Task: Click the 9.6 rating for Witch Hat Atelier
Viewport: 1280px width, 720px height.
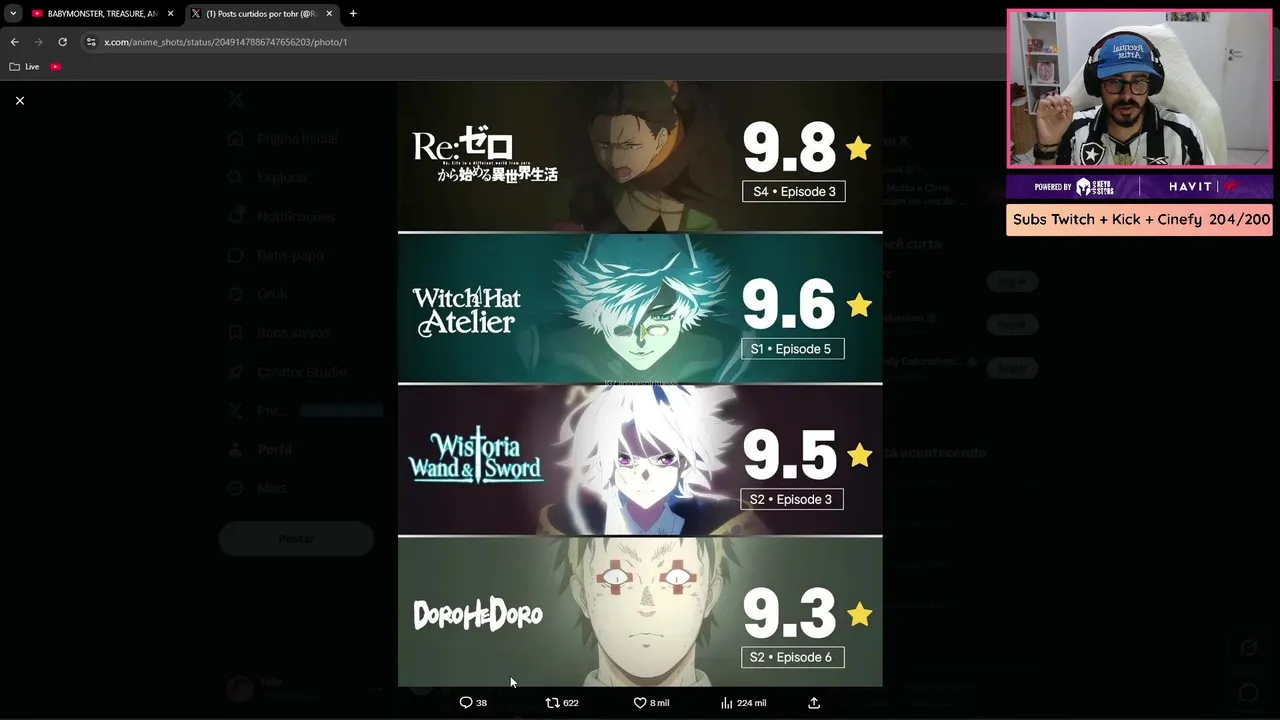Action: [x=789, y=304]
